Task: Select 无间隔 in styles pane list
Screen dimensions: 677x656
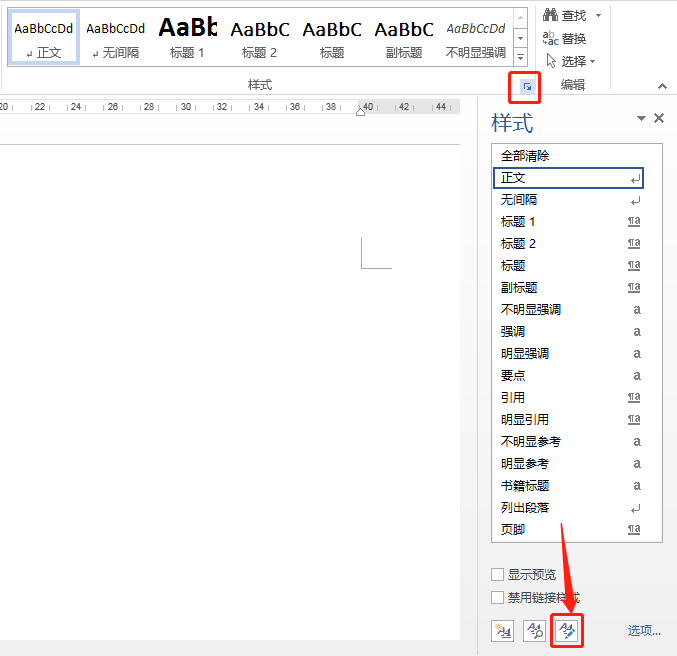Action: pyautogui.click(x=568, y=200)
